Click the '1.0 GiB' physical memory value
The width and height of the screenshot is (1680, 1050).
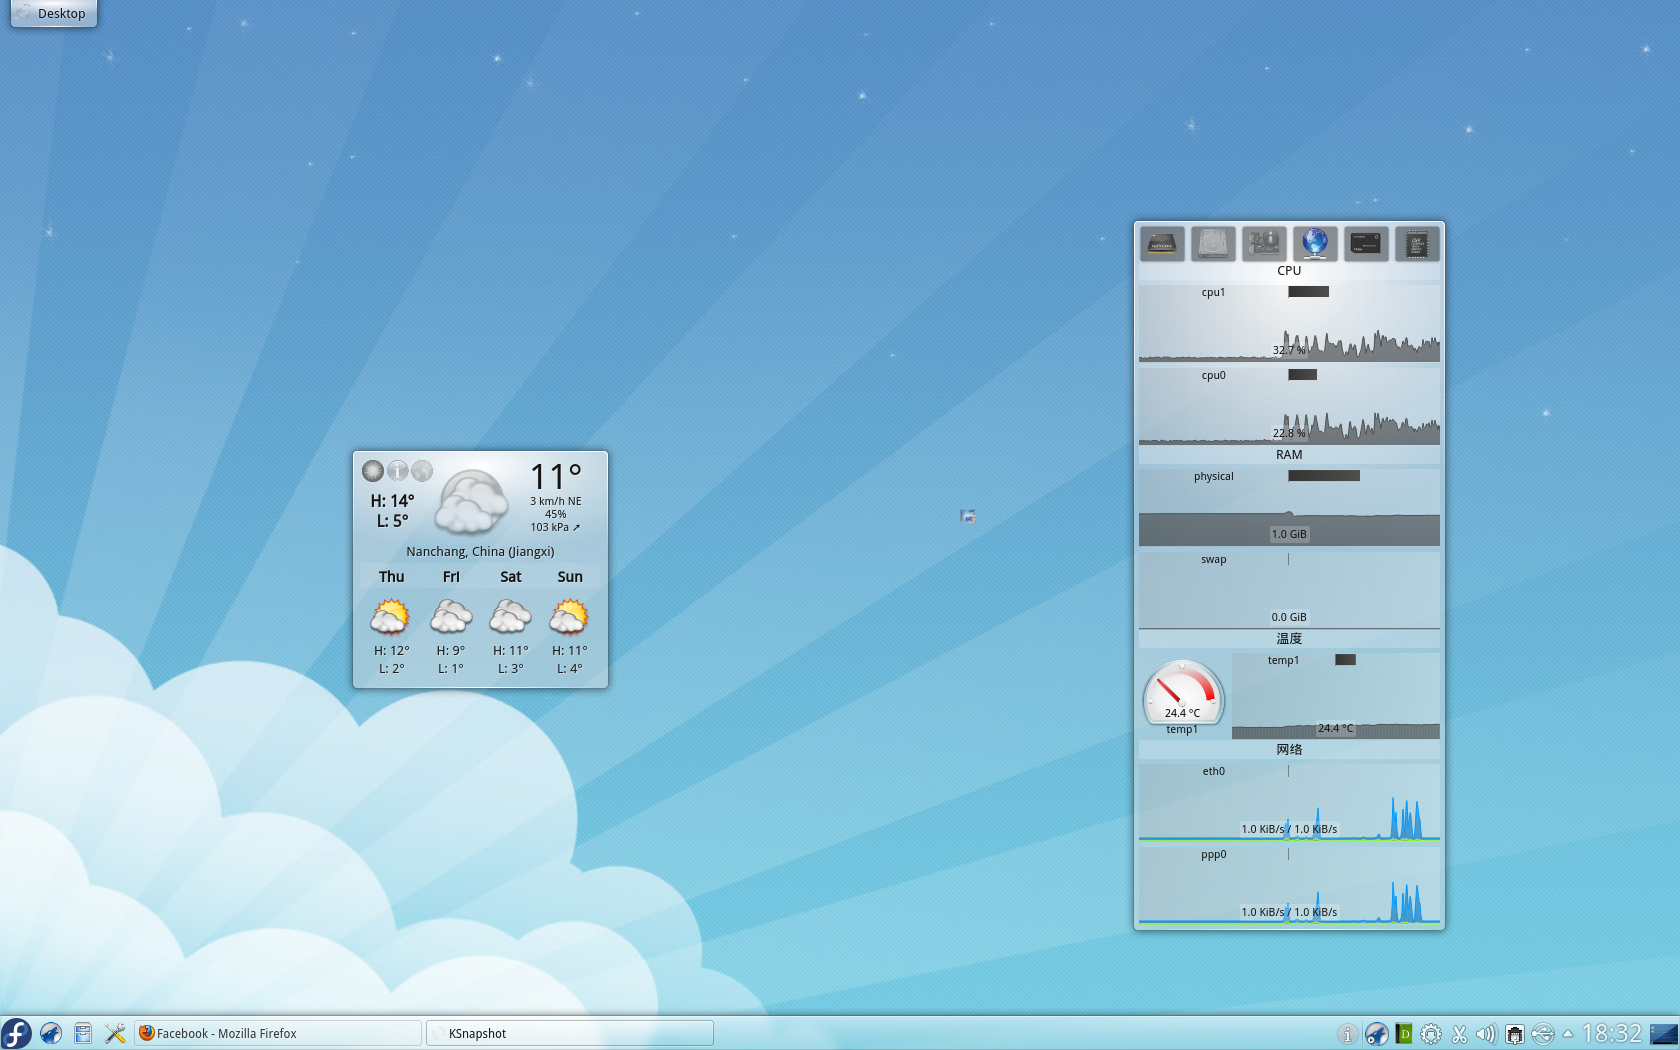1289,534
